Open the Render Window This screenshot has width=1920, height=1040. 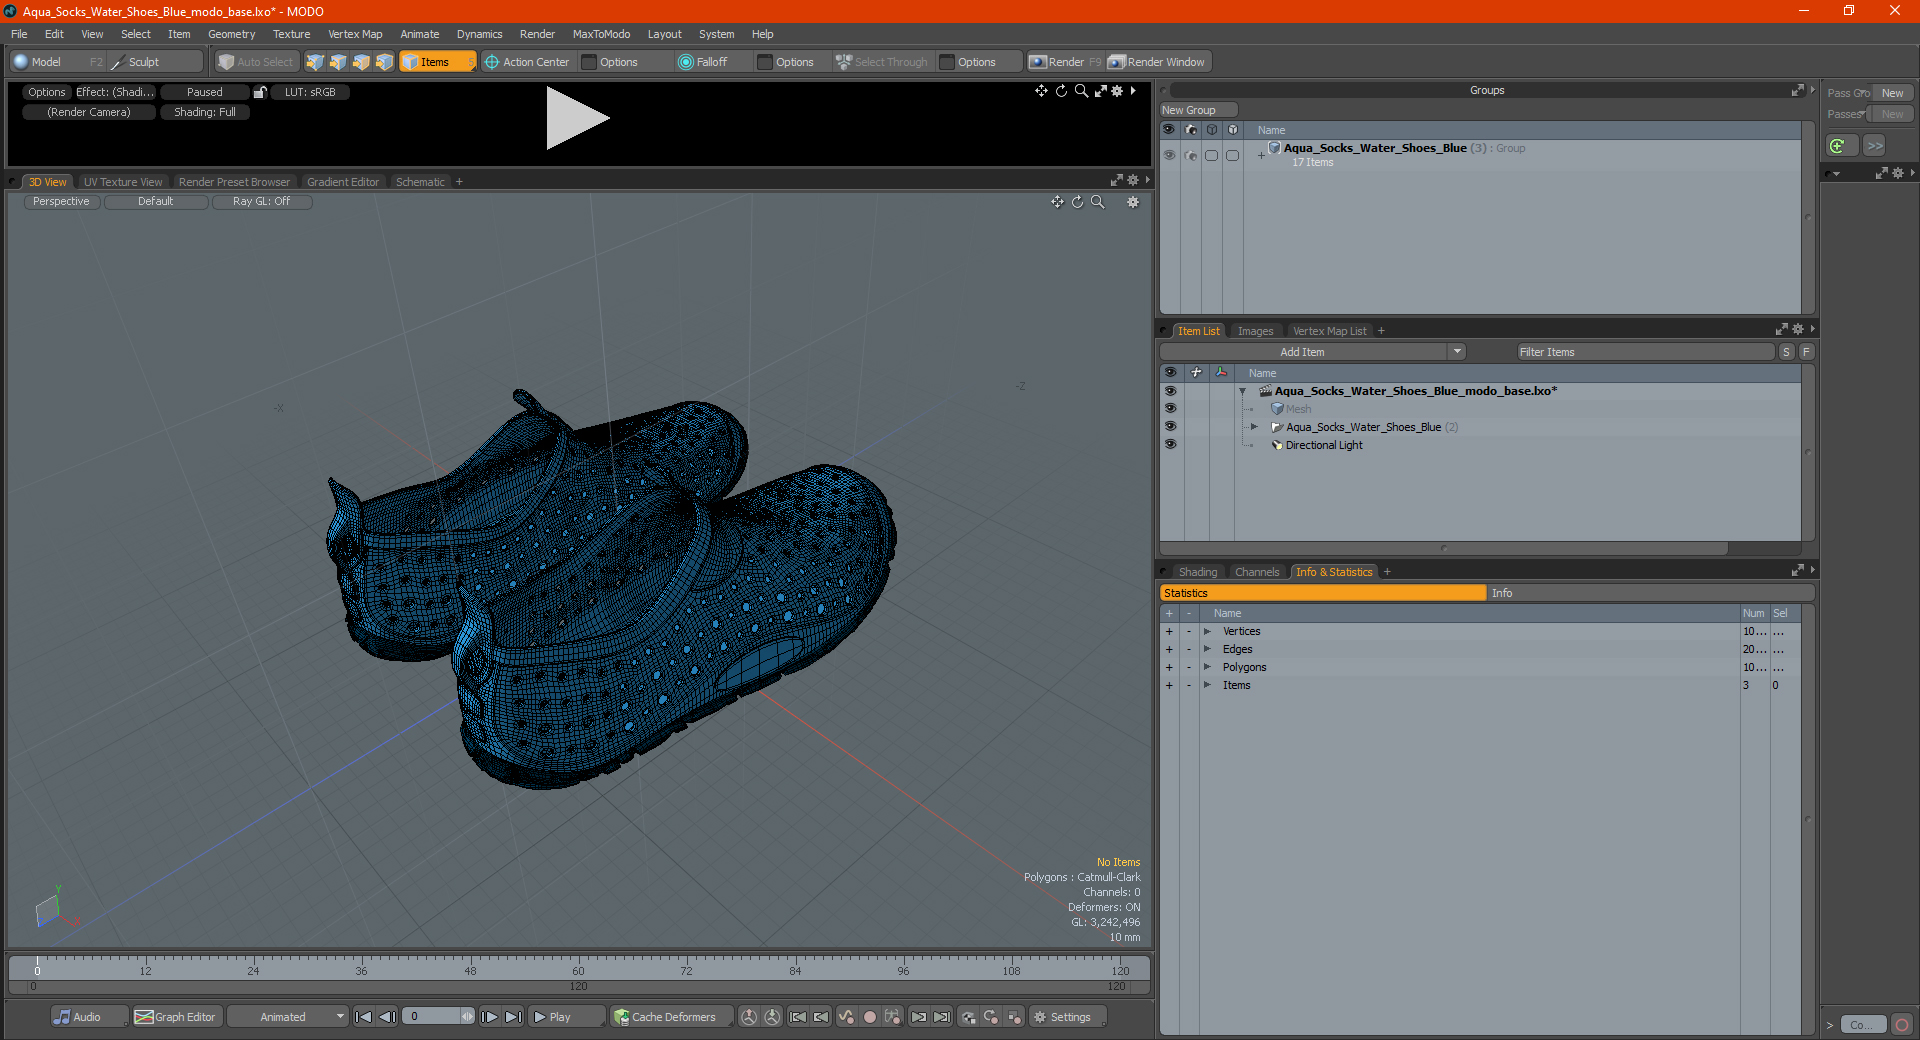(1157, 62)
